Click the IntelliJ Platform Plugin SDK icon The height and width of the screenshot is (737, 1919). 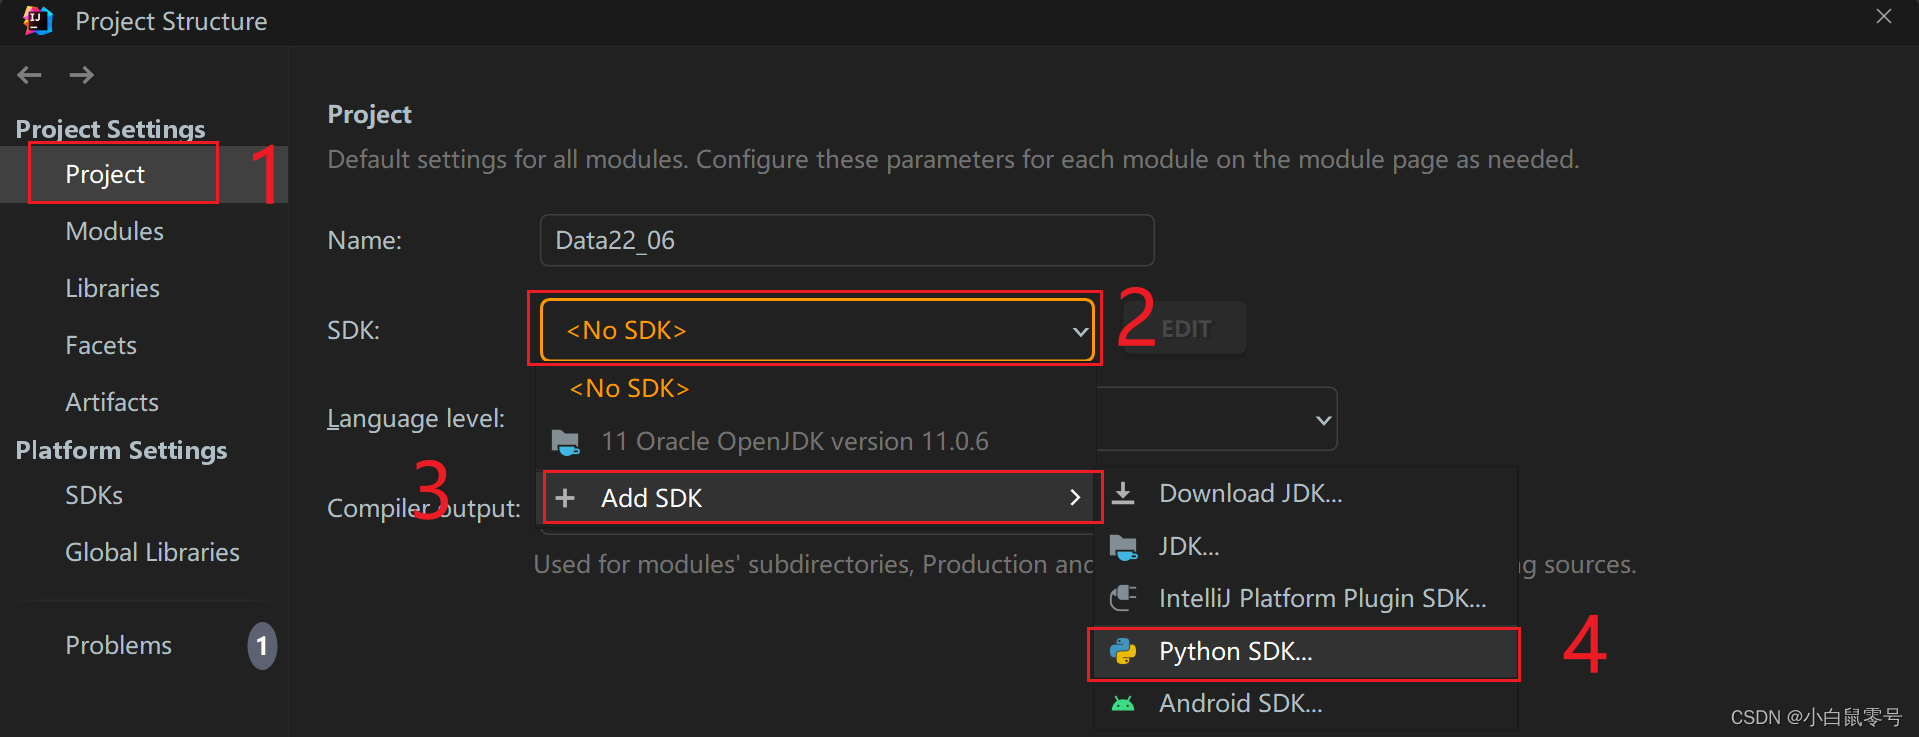(1123, 598)
